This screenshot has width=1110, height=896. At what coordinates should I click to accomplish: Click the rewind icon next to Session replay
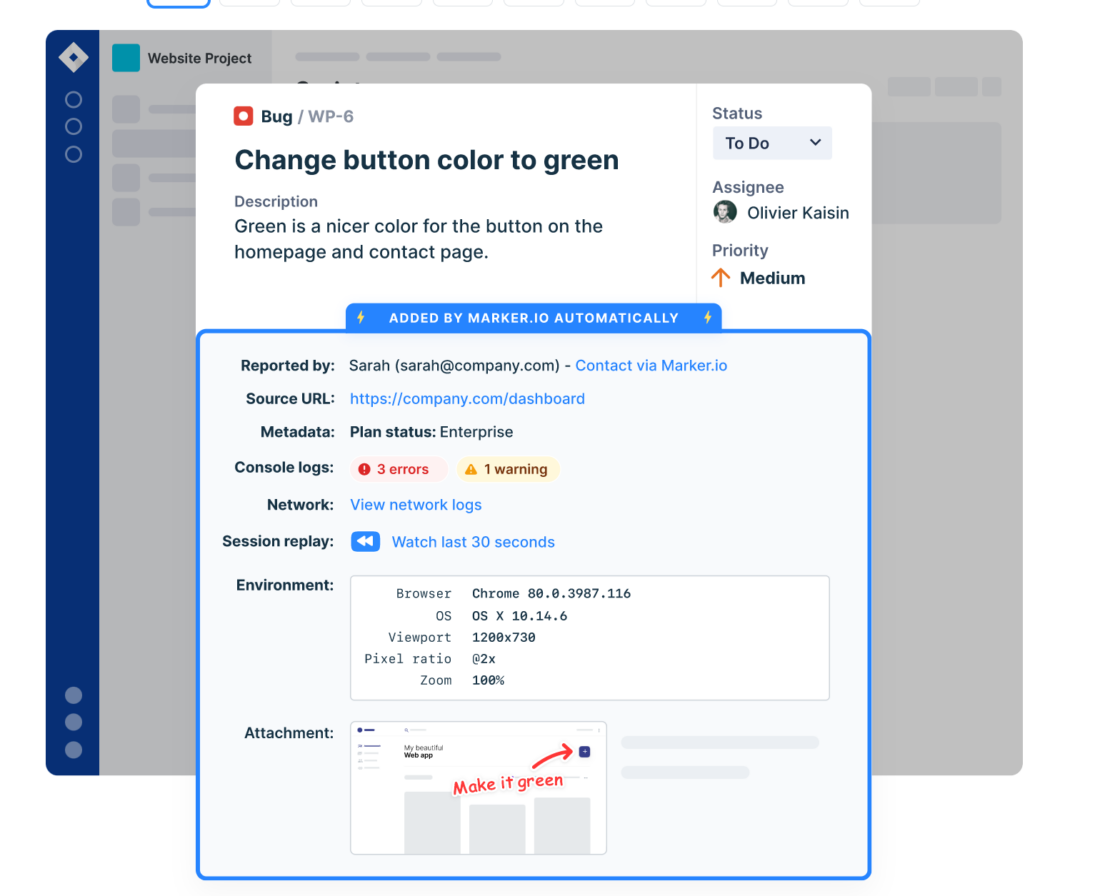click(x=365, y=541)
